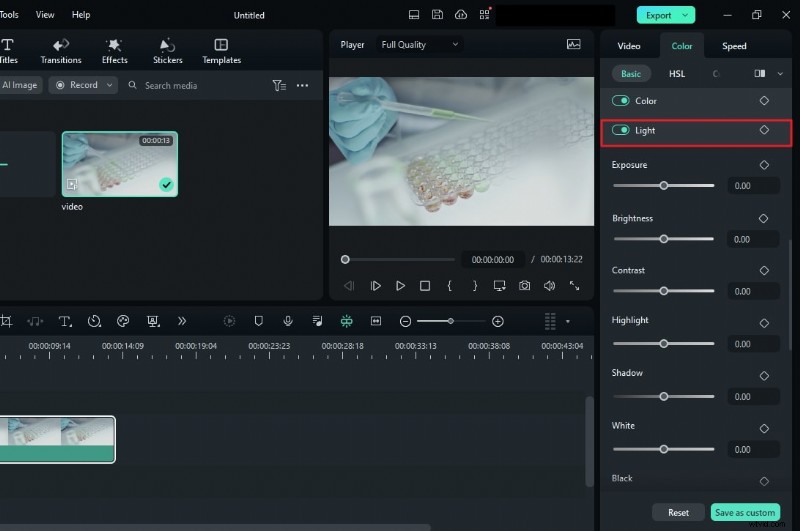The image size is (800, 531).
Task: Click the Contrast slider handle
Action: (663, 291)
